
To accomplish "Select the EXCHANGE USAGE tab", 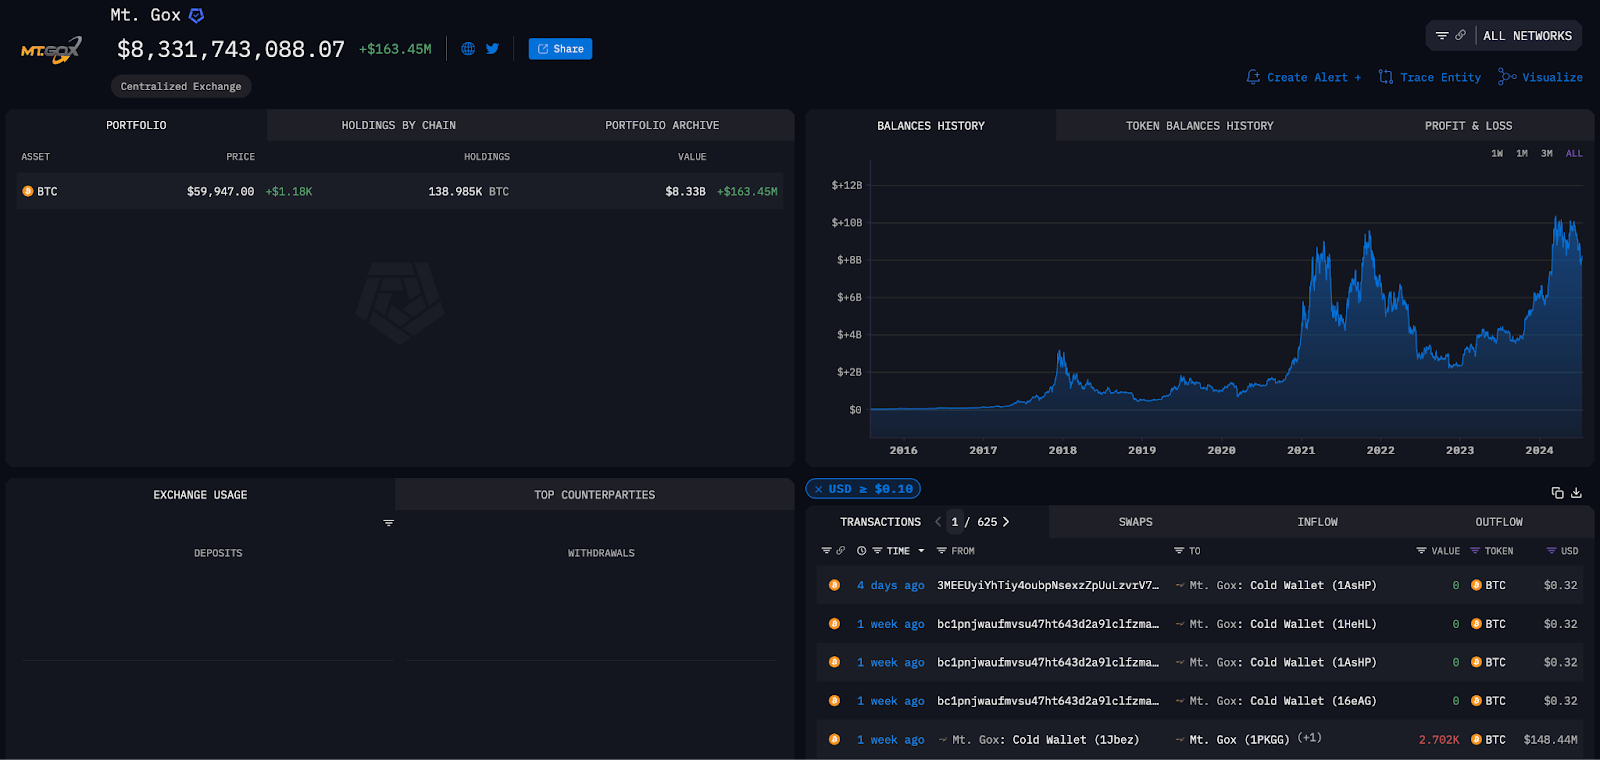I will tap(200, 495).
